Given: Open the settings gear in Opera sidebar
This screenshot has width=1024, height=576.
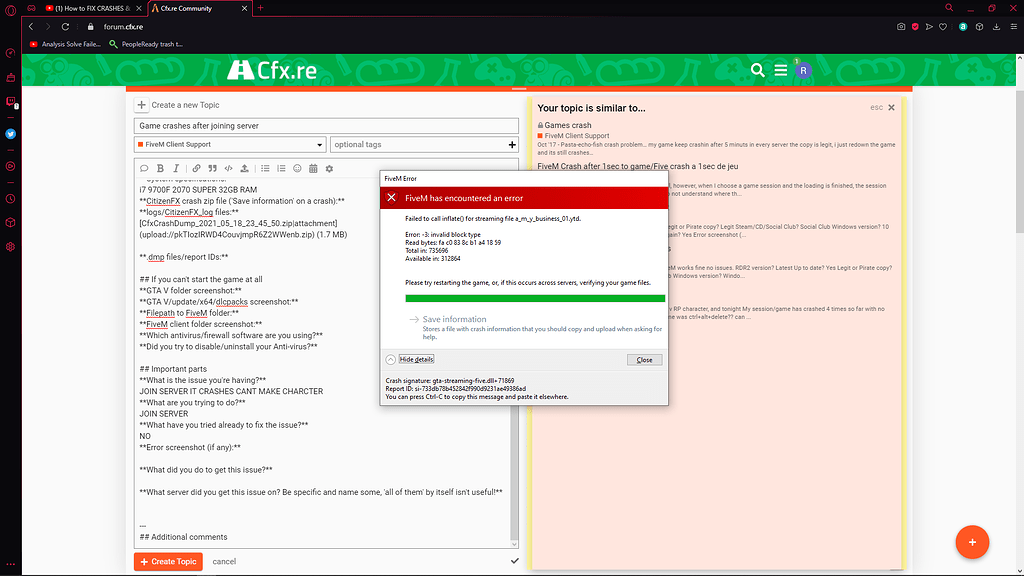Looking at the screenshot, I should [x=10, y=247].
